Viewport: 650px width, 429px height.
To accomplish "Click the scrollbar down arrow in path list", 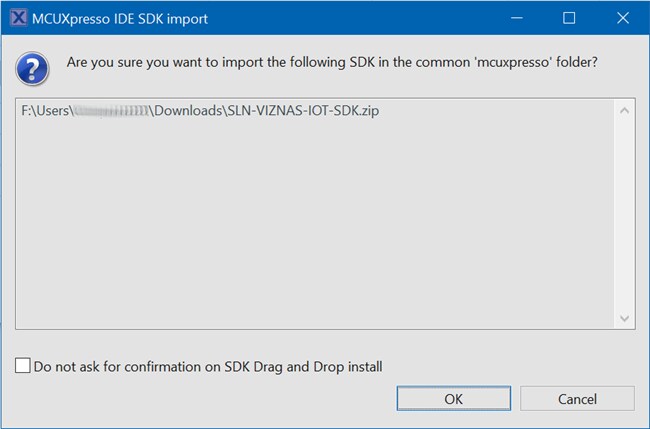I will [625, 318].
